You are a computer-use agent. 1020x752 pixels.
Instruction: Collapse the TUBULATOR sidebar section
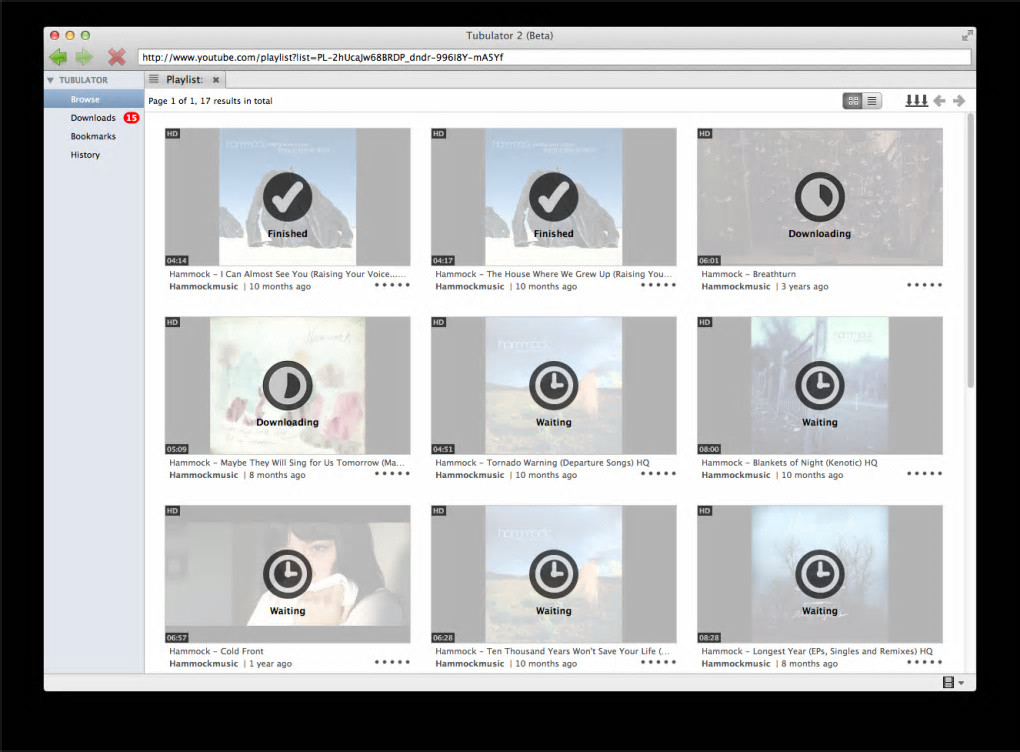point(50,80)
